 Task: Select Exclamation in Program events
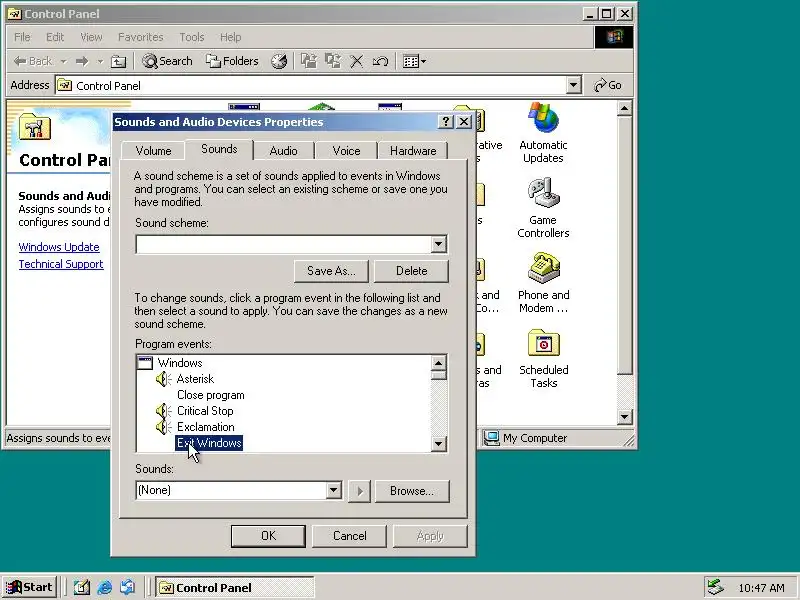pyautogui.click(x=205, y=427)
